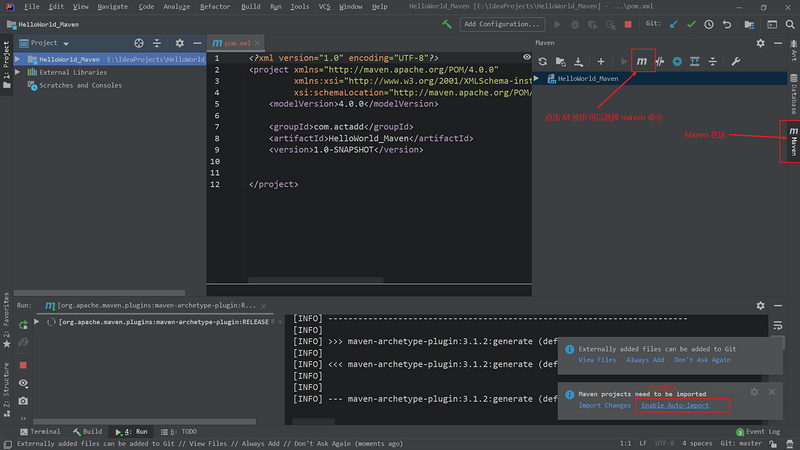Open Maven settings wrench icon
This screenshot has height=450, width=800.
(x=736, y=61)
